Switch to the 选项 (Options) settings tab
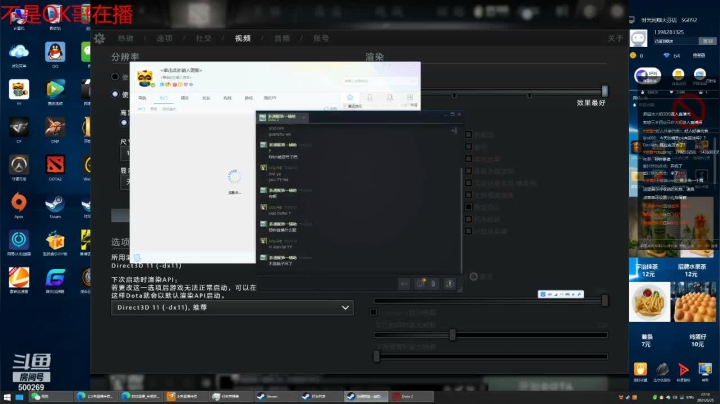The image size is (720, 404). 164,39
